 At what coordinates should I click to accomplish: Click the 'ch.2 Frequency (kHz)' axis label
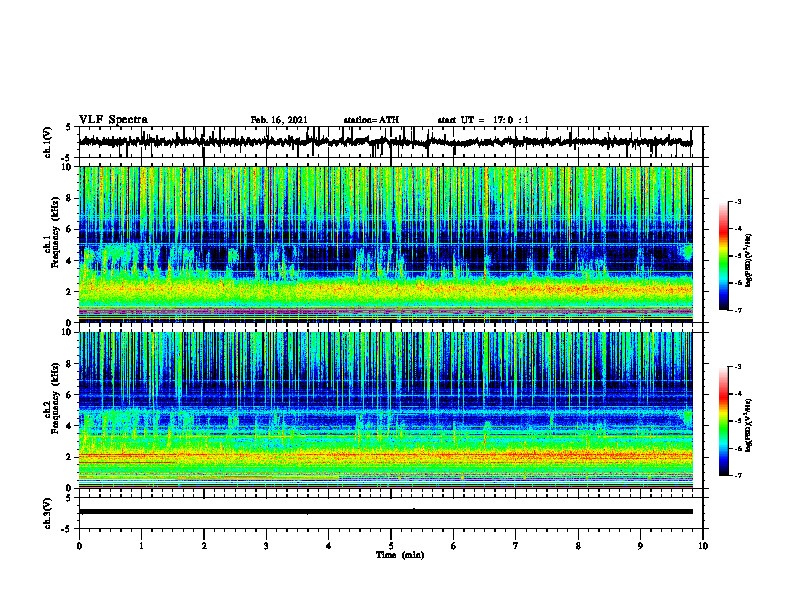pos(52,398)
